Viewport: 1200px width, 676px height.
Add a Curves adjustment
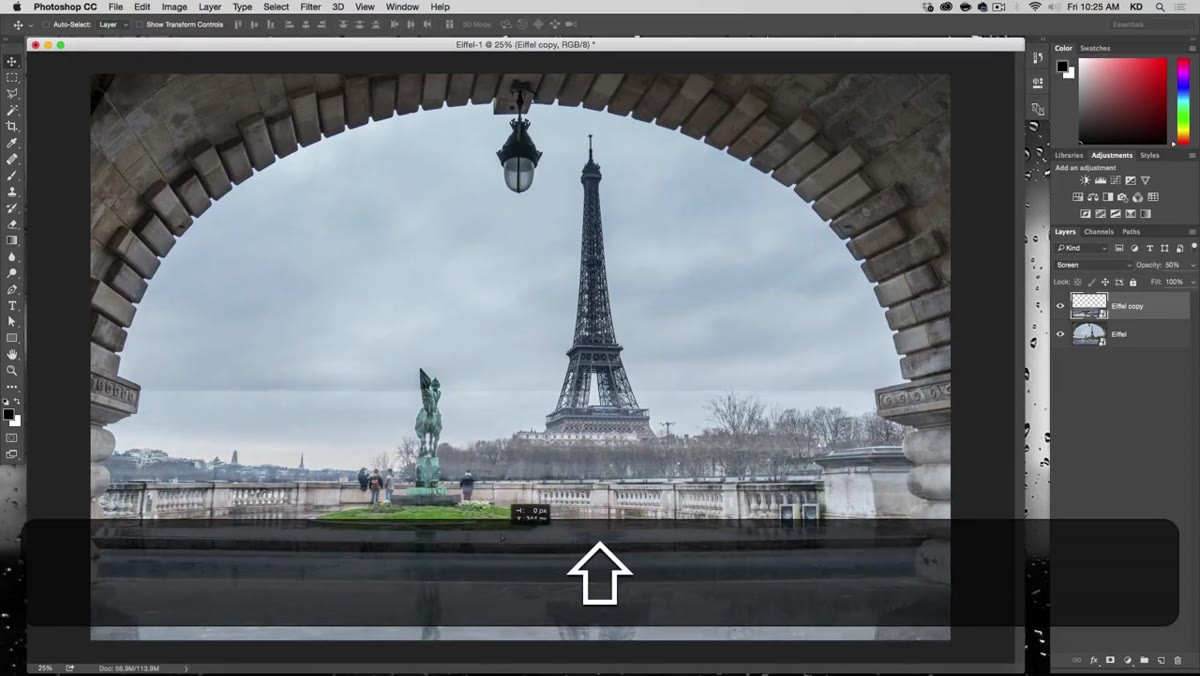point(1115,180)
